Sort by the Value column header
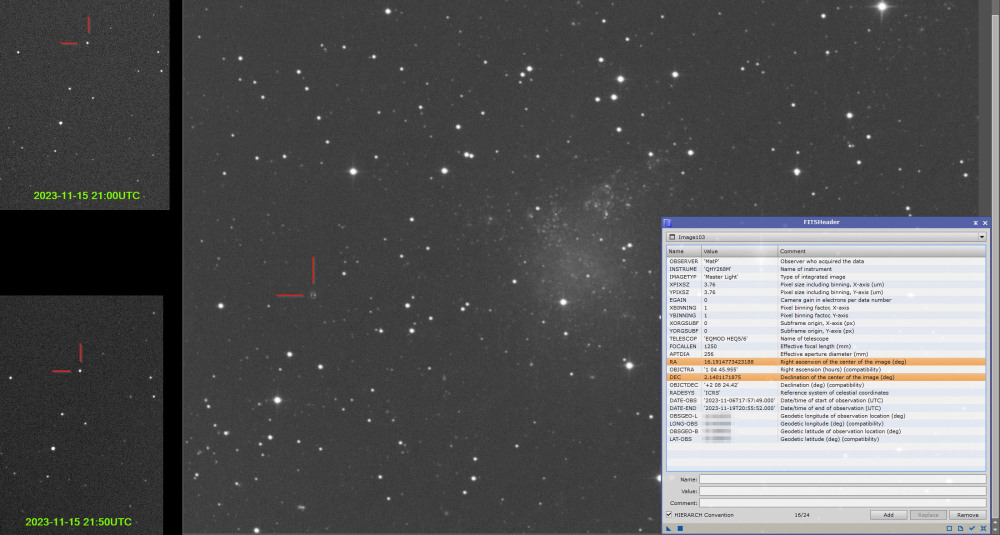Screen dimensions: 1000x535 point(740,251)
